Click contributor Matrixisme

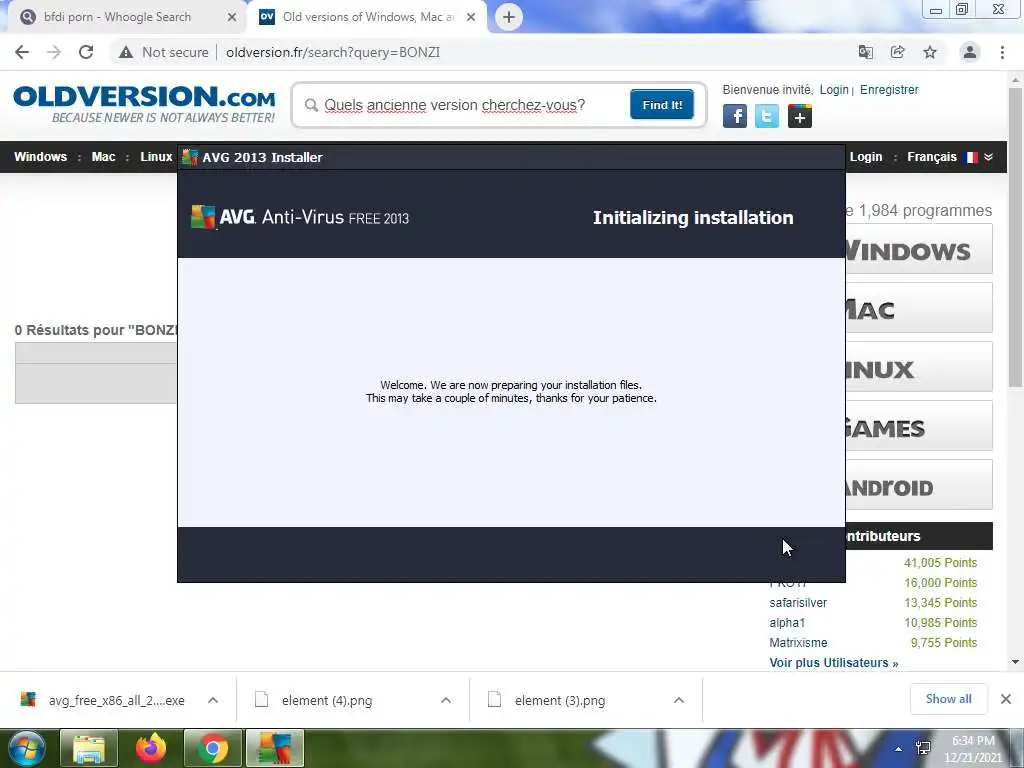798,643
